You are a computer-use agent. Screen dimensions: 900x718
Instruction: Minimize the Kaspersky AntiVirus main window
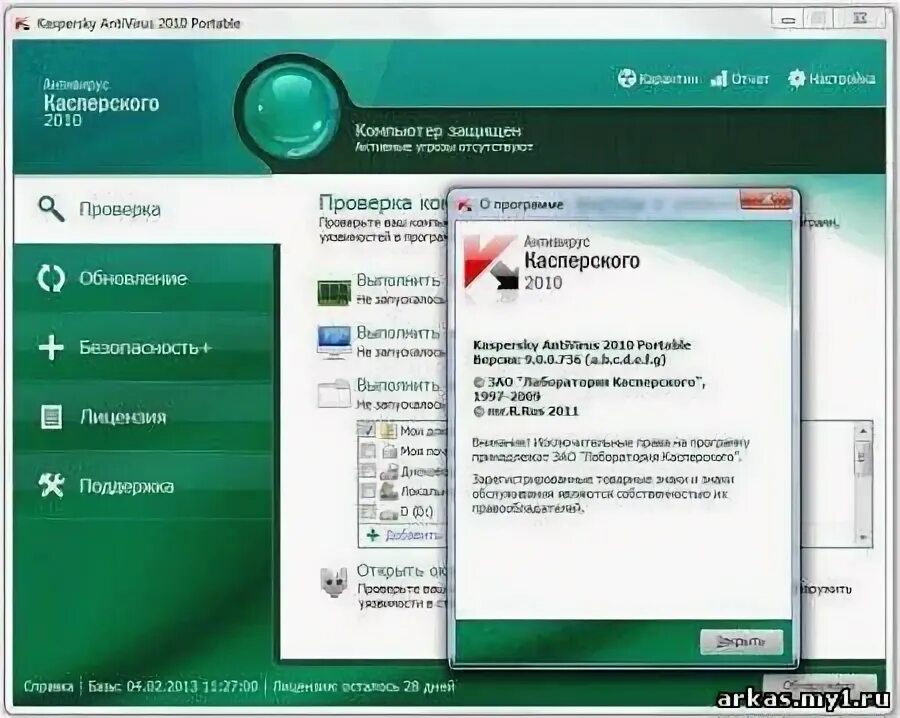click(x=788, y=20)
